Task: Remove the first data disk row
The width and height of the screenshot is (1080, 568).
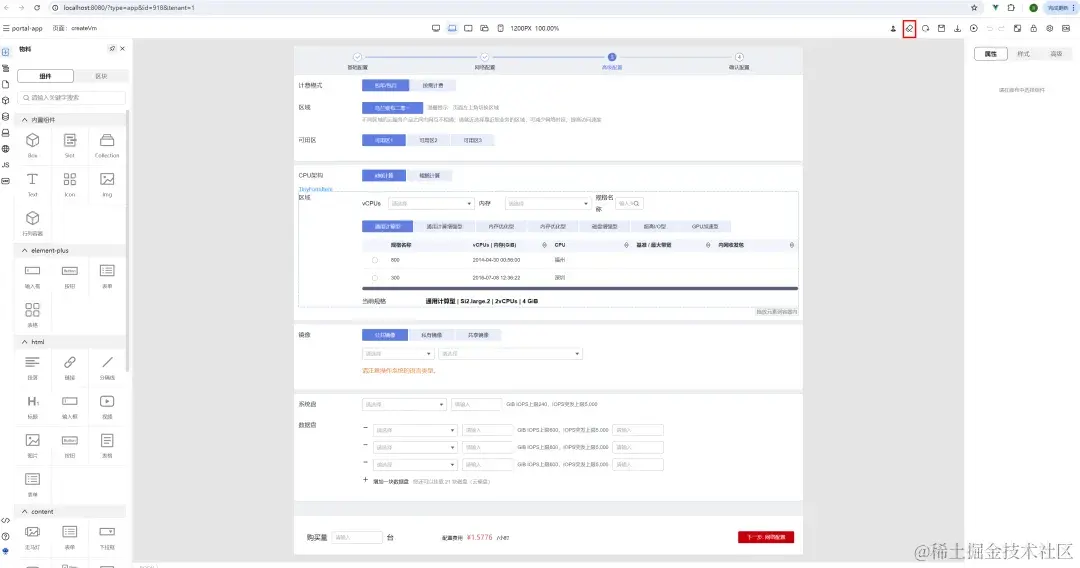Action: (366, 428)
